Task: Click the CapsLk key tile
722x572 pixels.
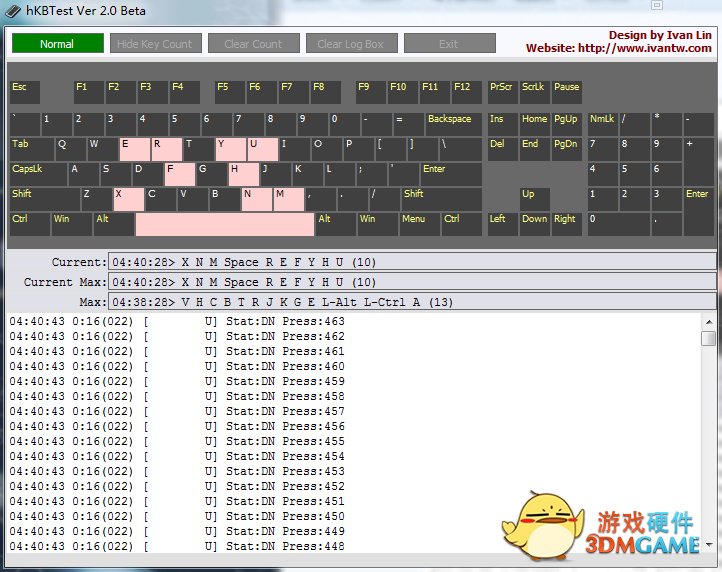Action: [x=38, y=174]
